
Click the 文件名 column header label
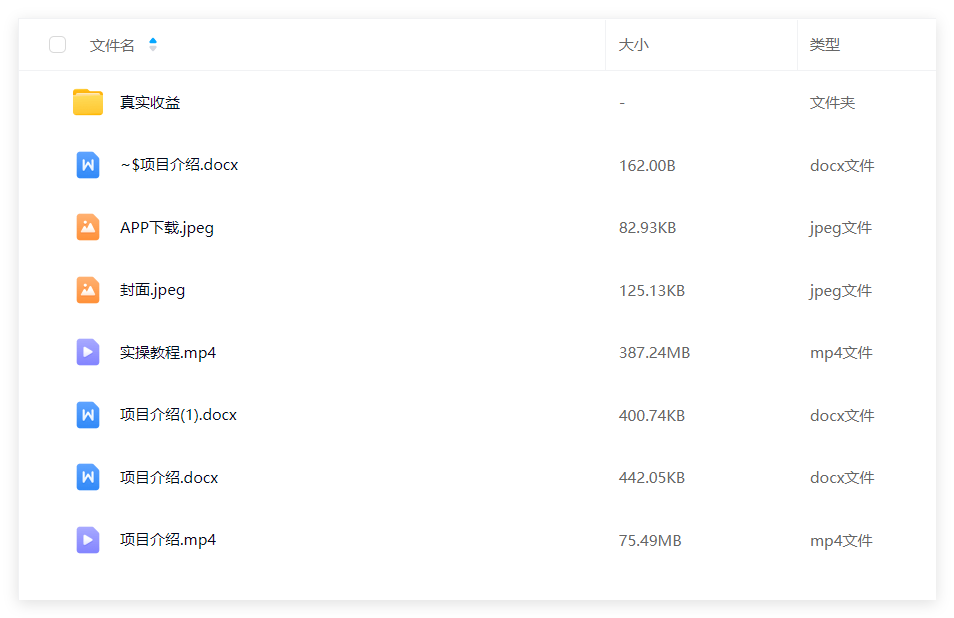click(x=112, y=45)
